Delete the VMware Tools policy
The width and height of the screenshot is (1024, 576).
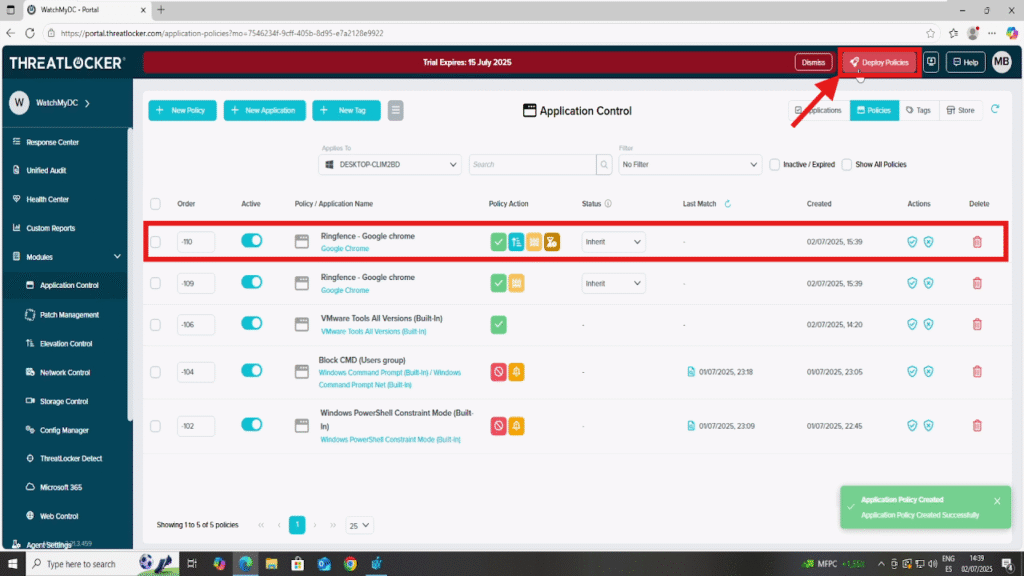point(977,325)
